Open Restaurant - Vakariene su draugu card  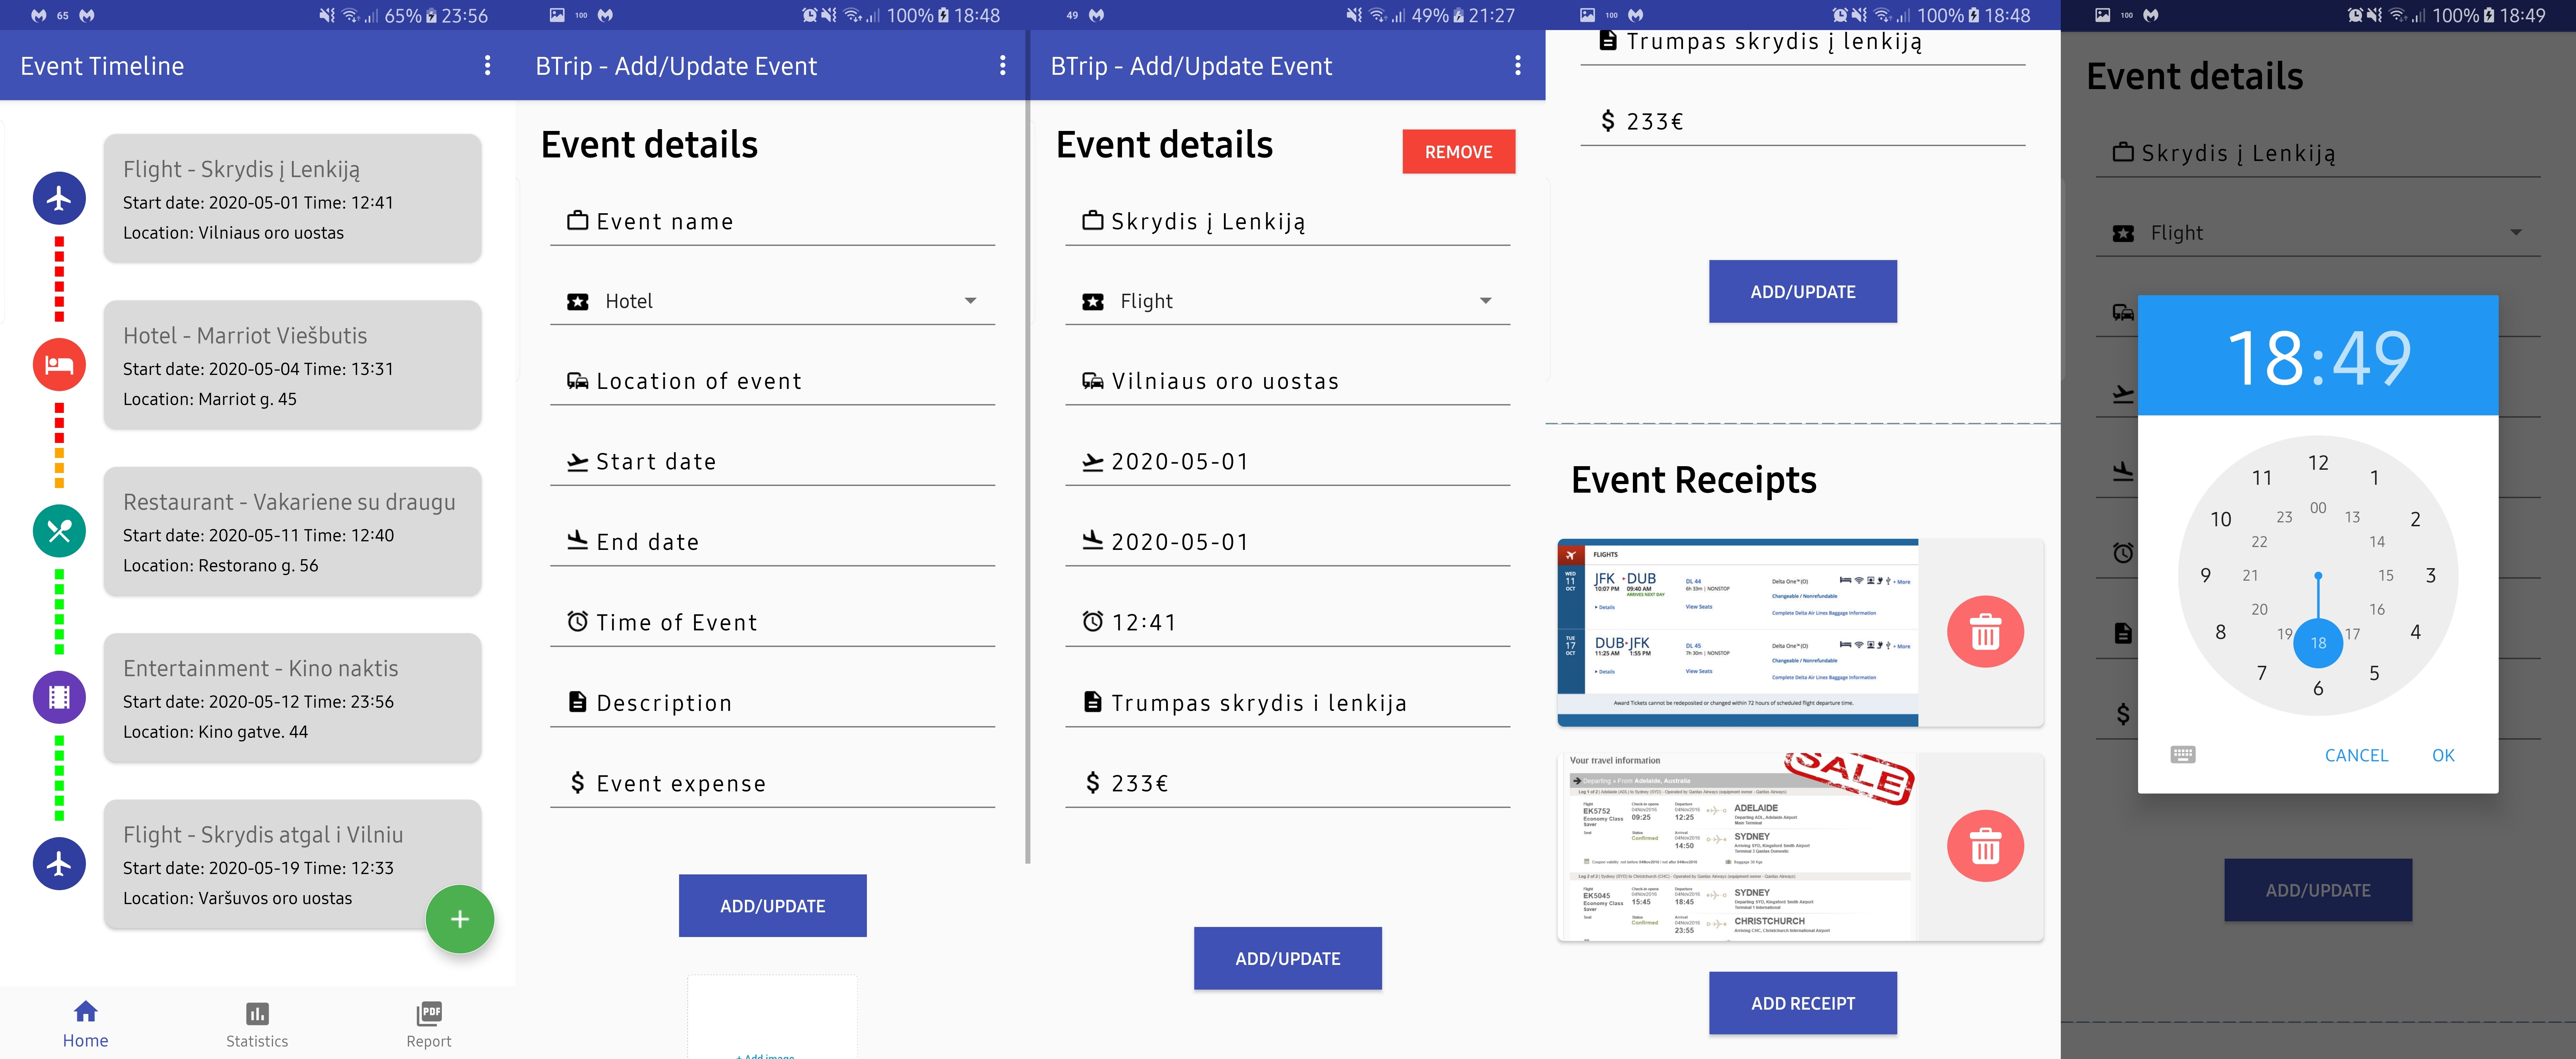click(x=292, y=531)
